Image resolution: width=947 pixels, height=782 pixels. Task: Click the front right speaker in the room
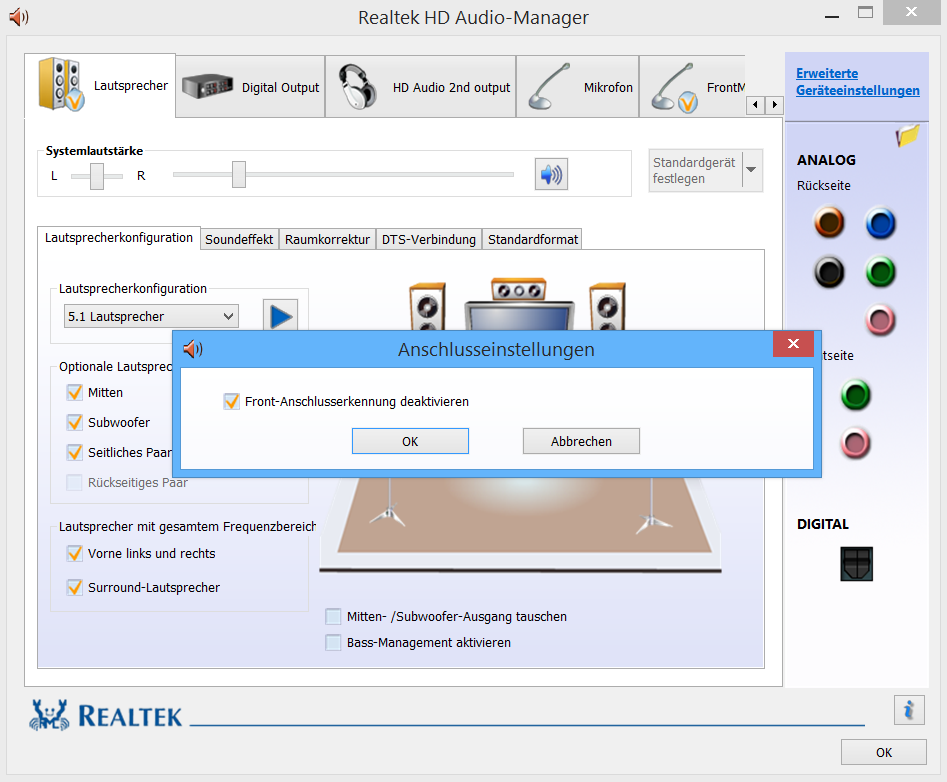[608, 306]
